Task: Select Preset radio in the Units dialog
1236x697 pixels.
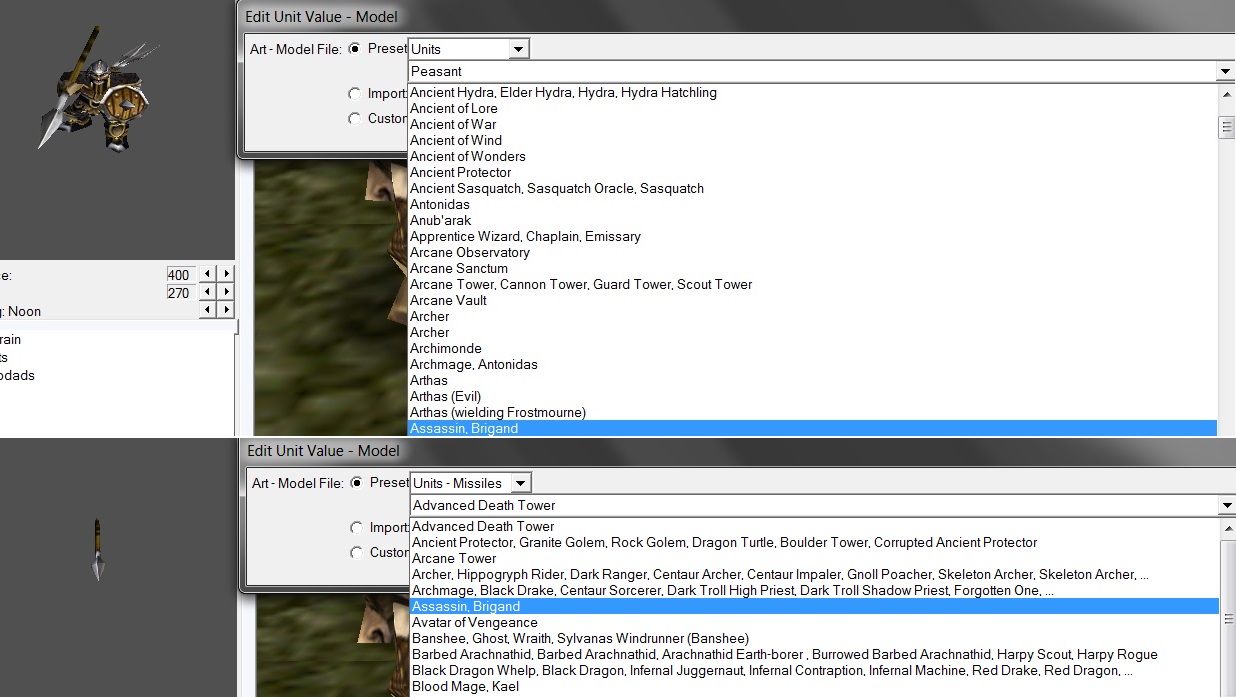Action: 354,48
